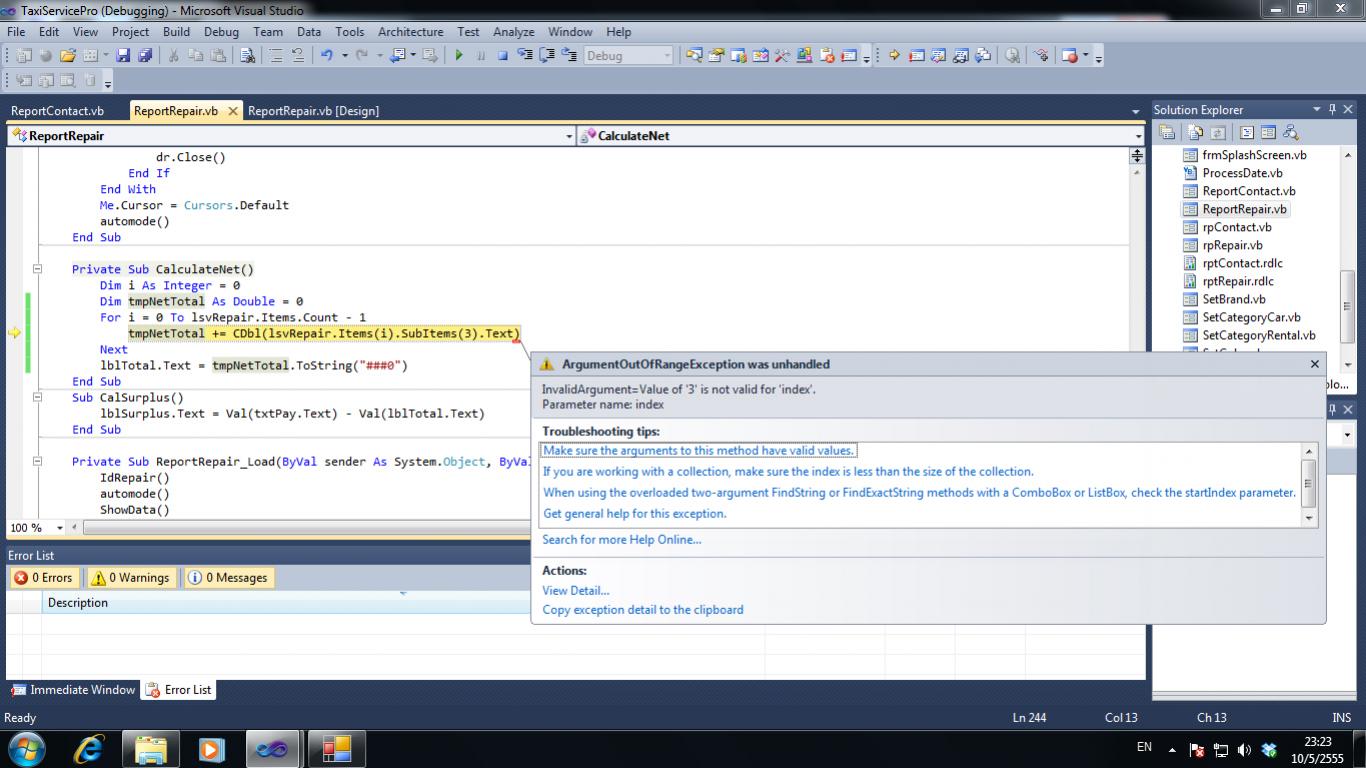Click the Open File folder icon

68,56
